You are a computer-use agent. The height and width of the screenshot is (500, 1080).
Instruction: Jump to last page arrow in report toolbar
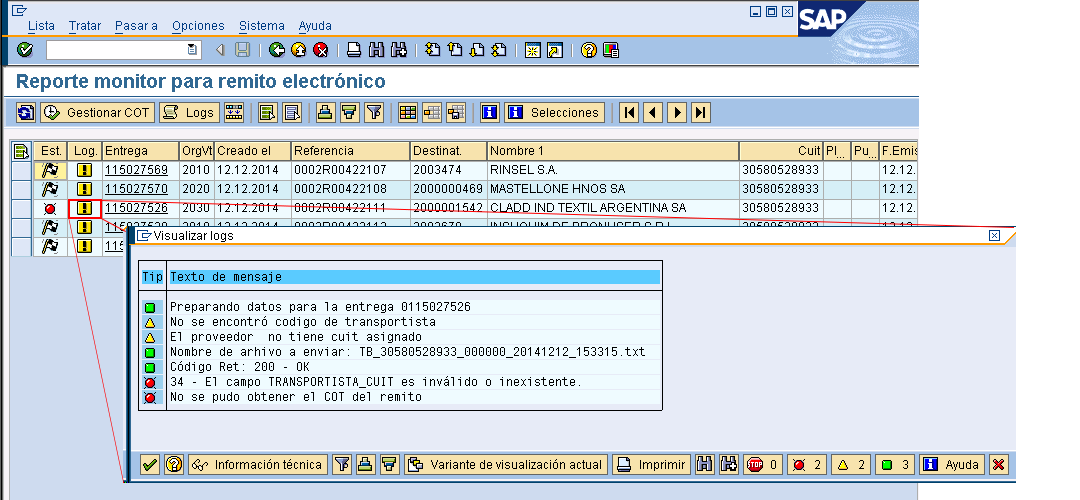[x=700, y=112]
